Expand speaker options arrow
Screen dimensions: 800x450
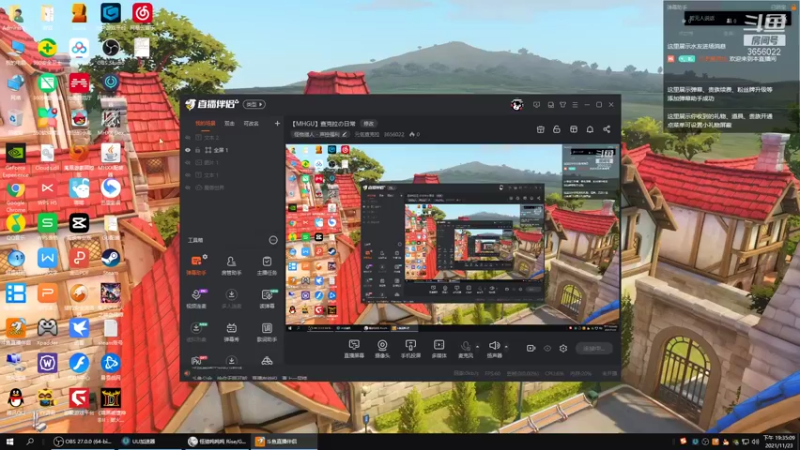506,347
